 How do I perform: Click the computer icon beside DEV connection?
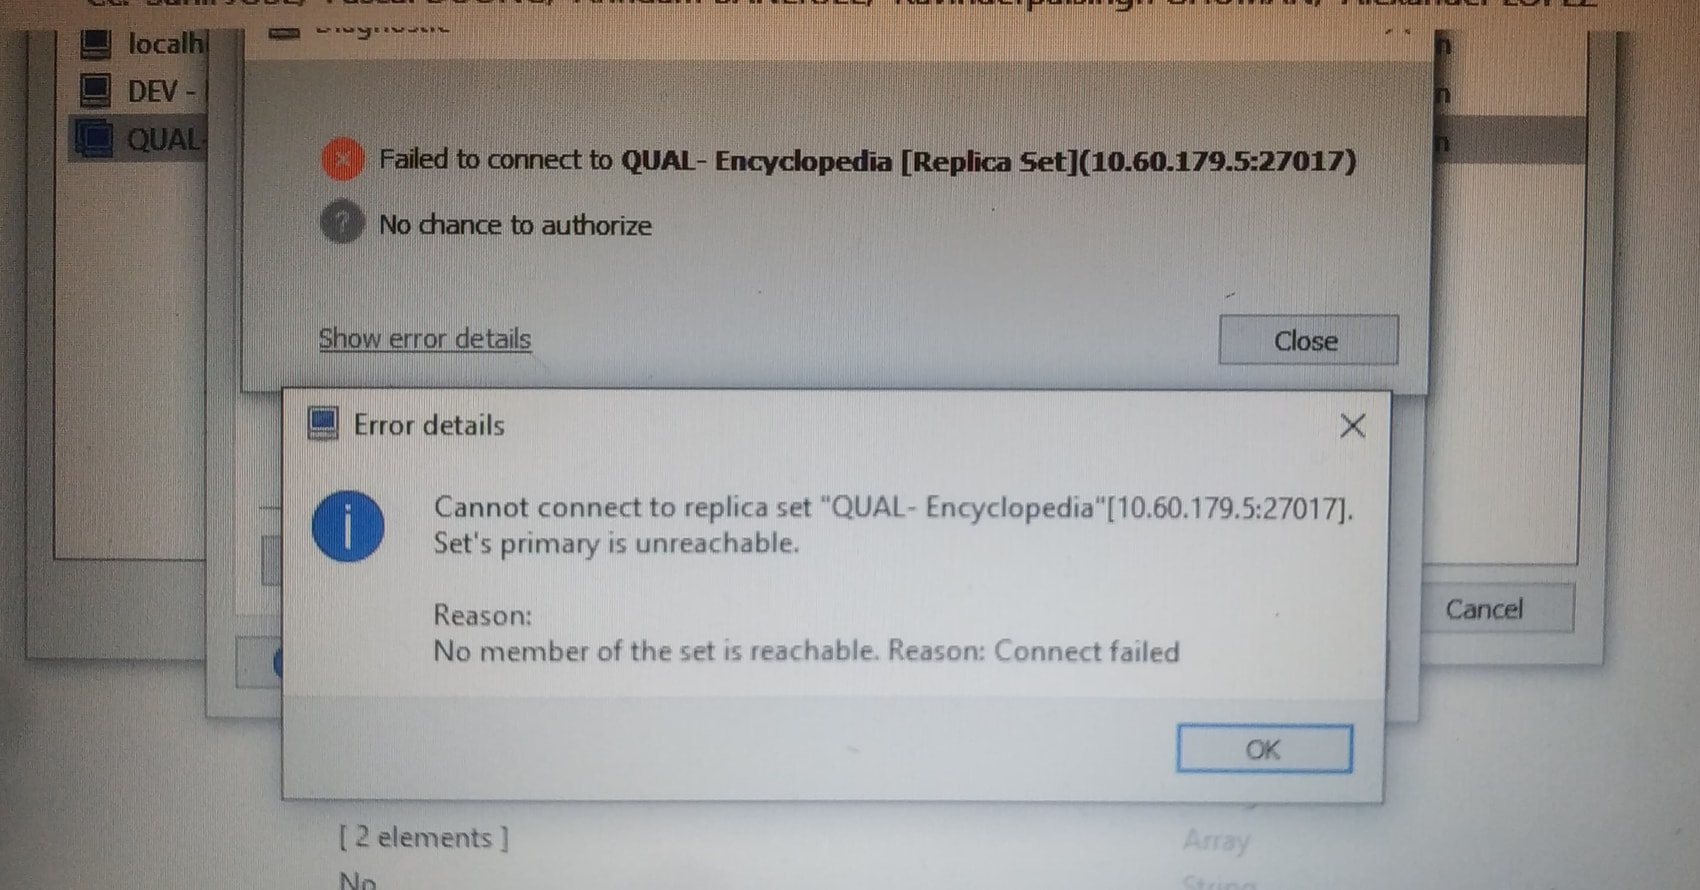click(x=95, y=91)
